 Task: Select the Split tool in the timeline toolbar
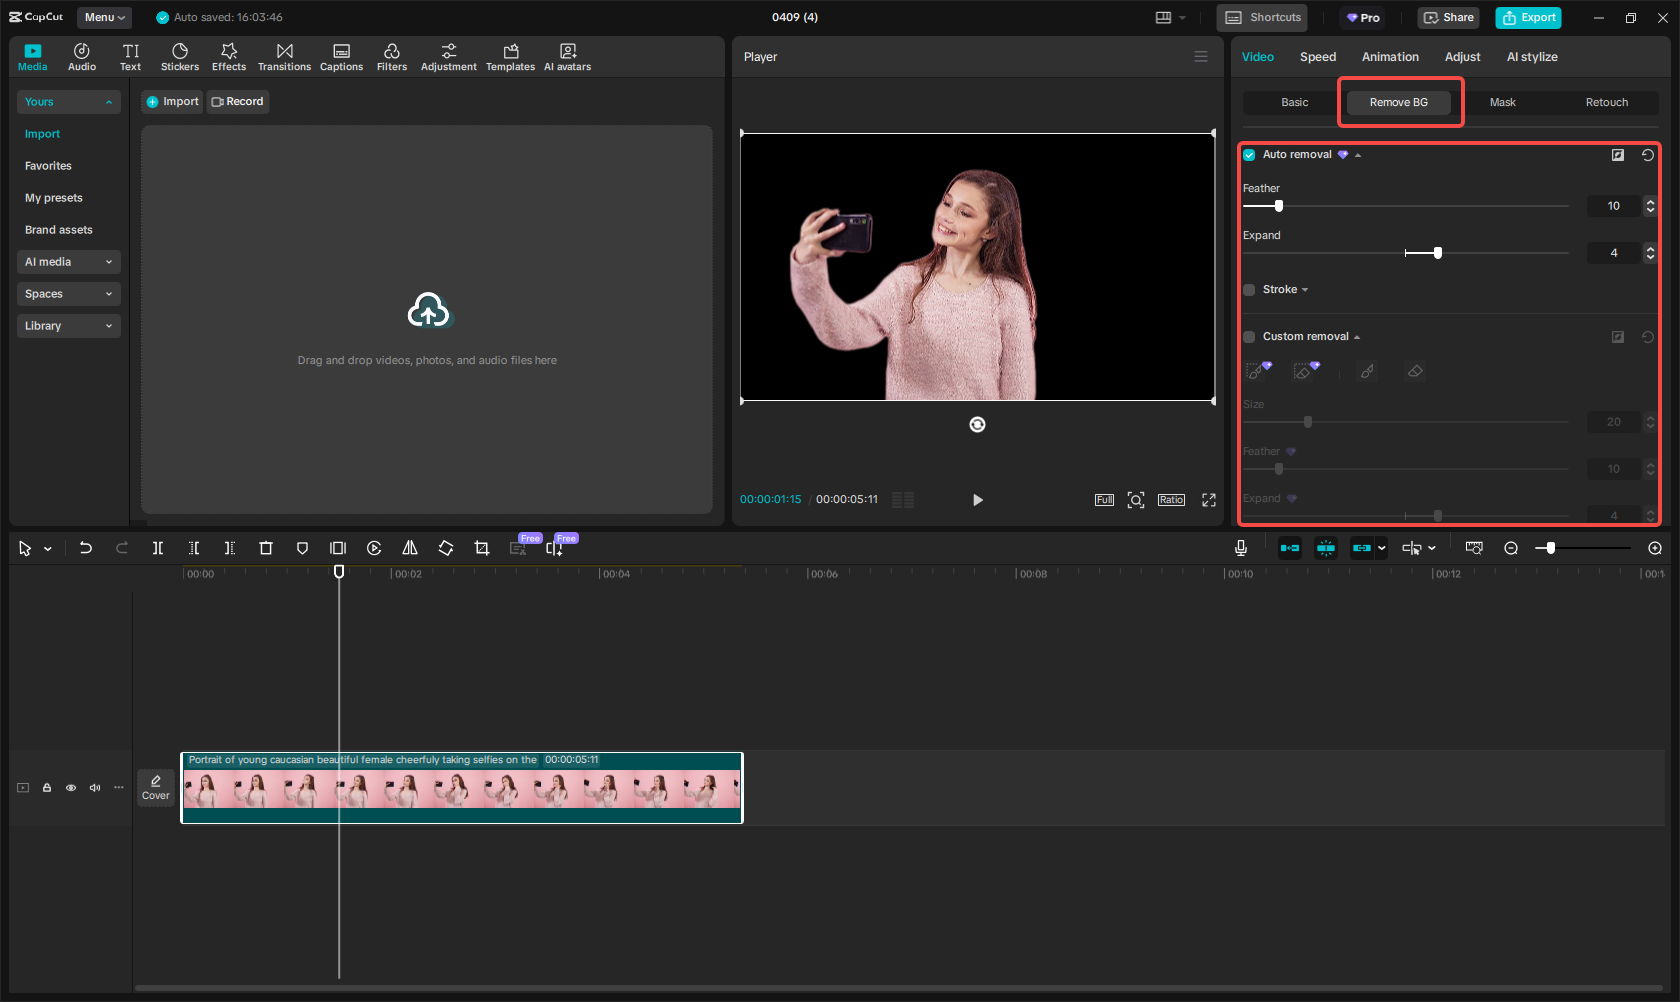(x=157, y=548)
